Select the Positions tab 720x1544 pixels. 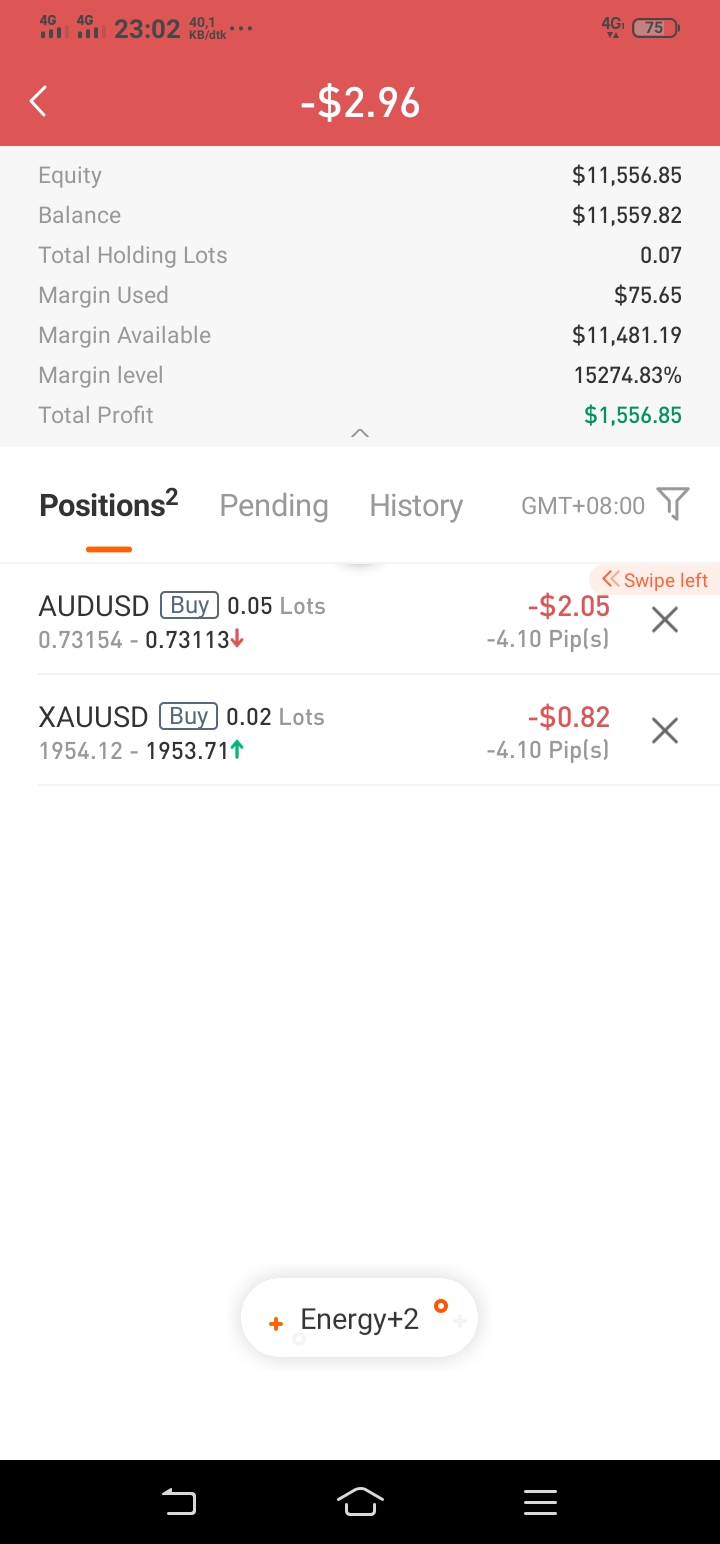pyautogui.click(x=108, y=504)
